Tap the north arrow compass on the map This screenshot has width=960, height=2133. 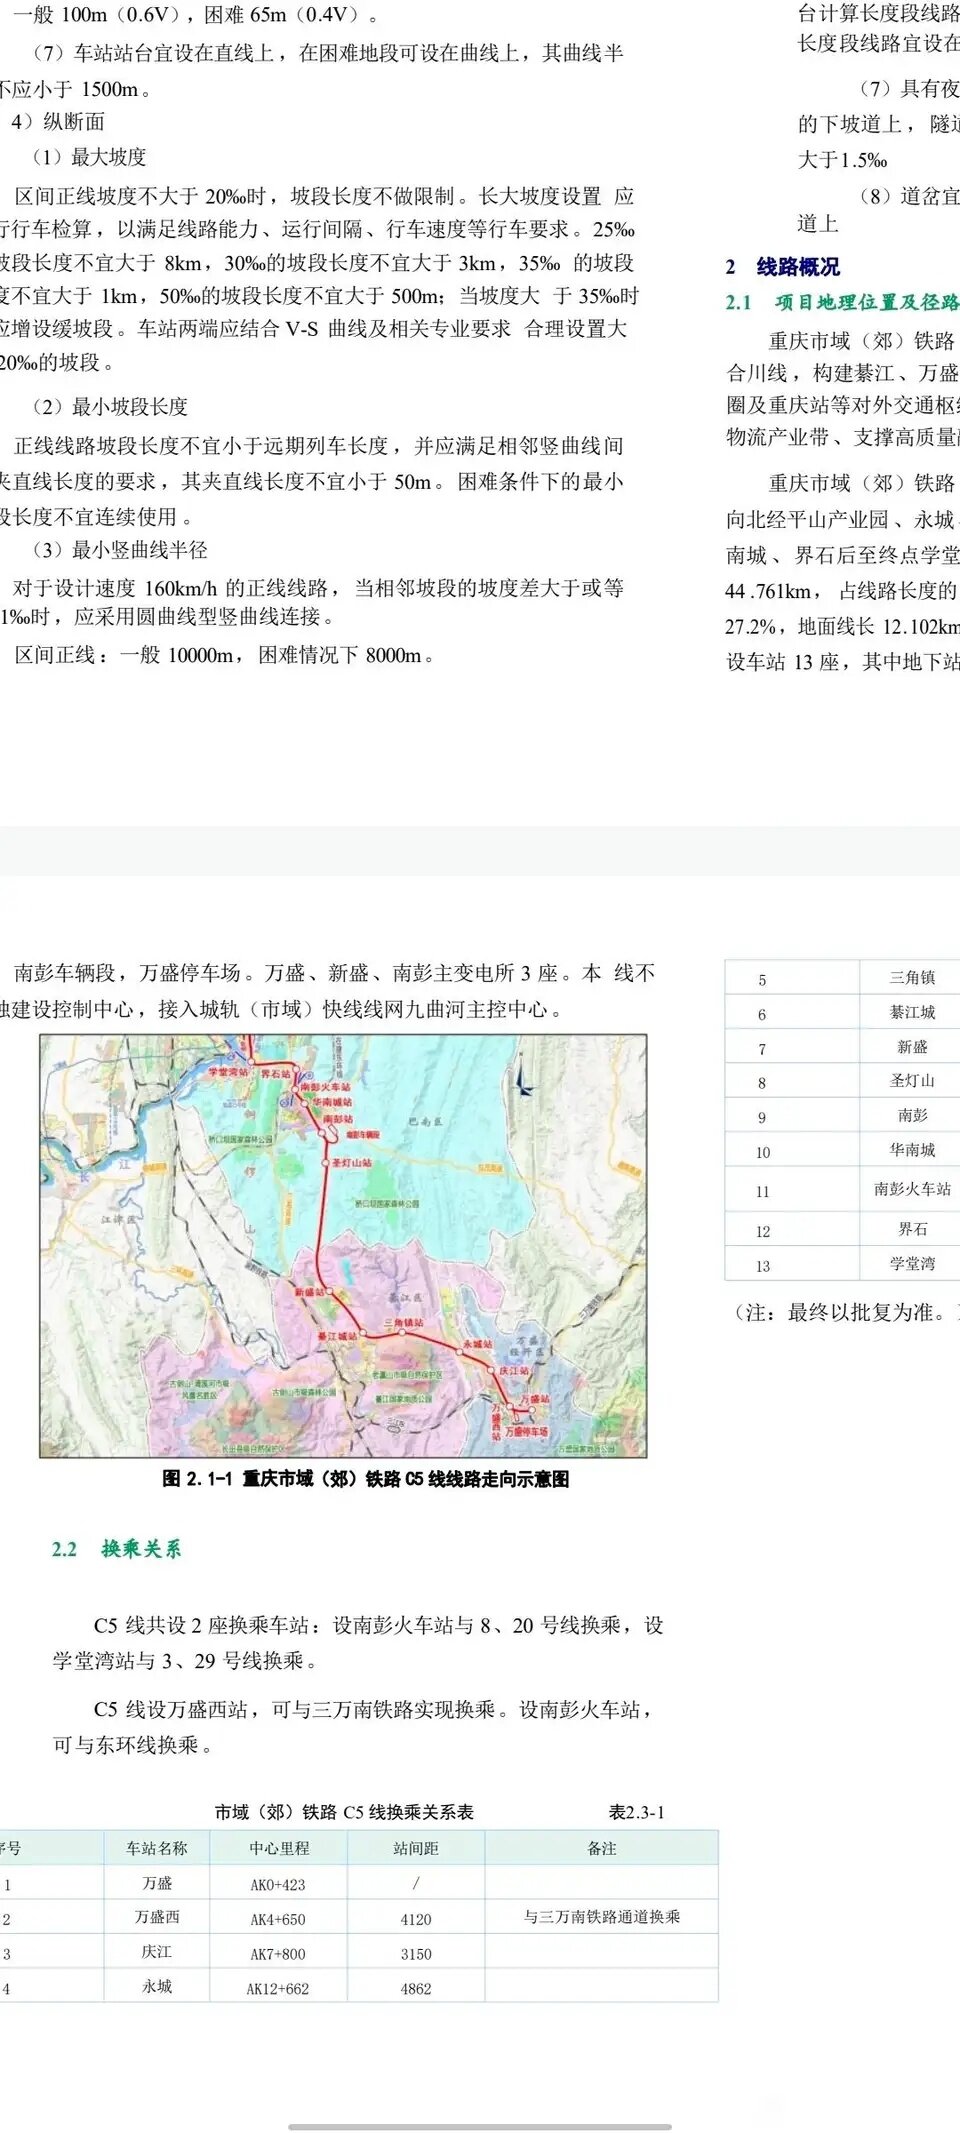click(x=520, y=1082)
